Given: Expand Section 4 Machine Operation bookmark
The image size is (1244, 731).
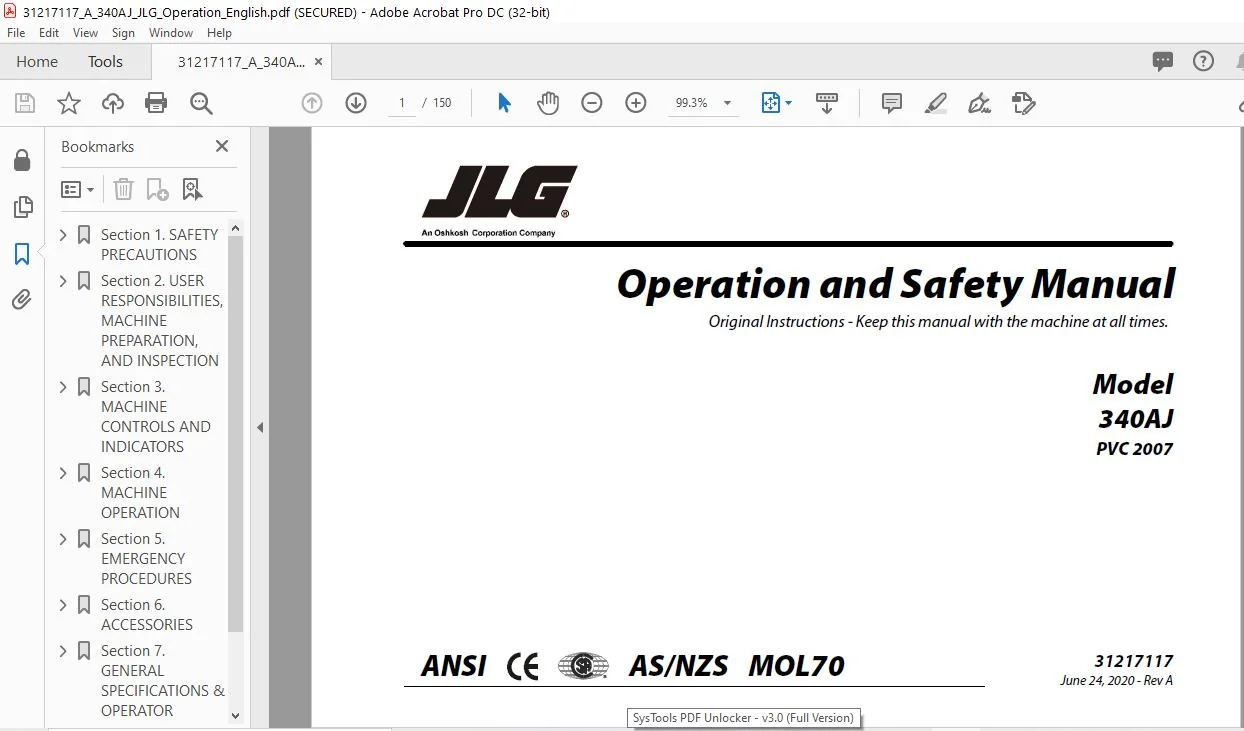Looking at the screenshot, I should [64, 473].
